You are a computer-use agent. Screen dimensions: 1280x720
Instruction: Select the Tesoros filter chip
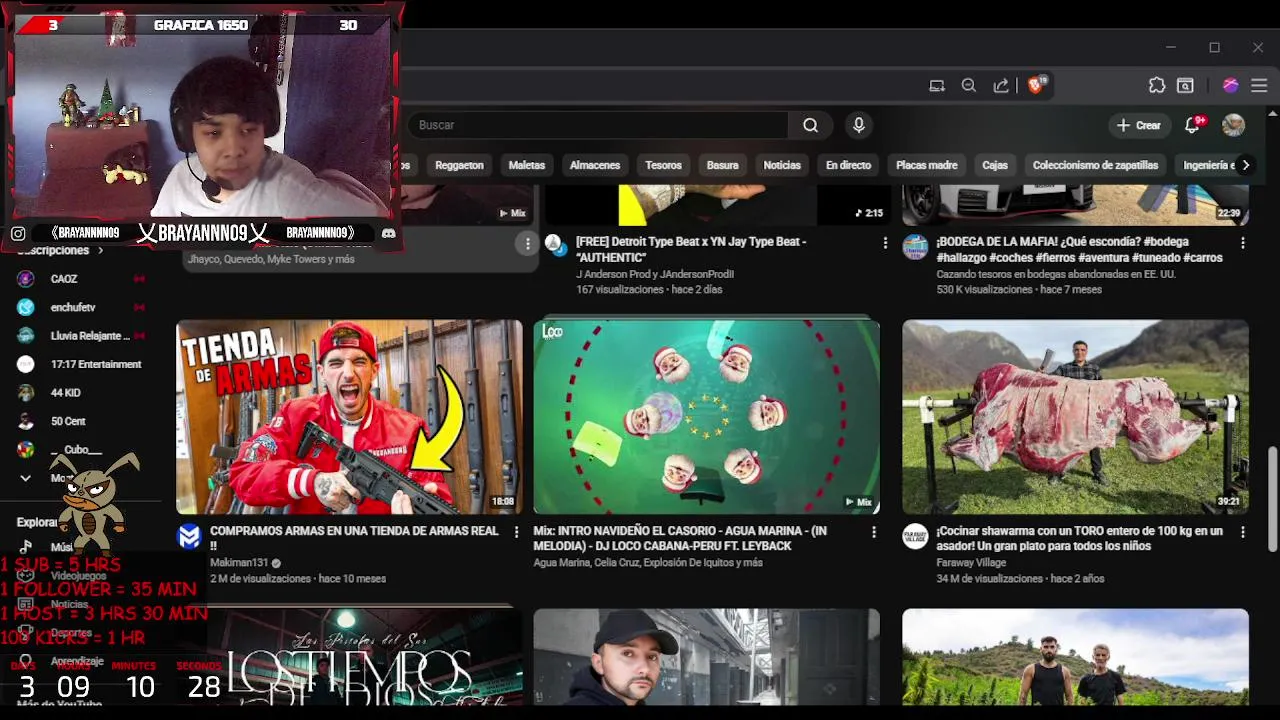point(663,165)
